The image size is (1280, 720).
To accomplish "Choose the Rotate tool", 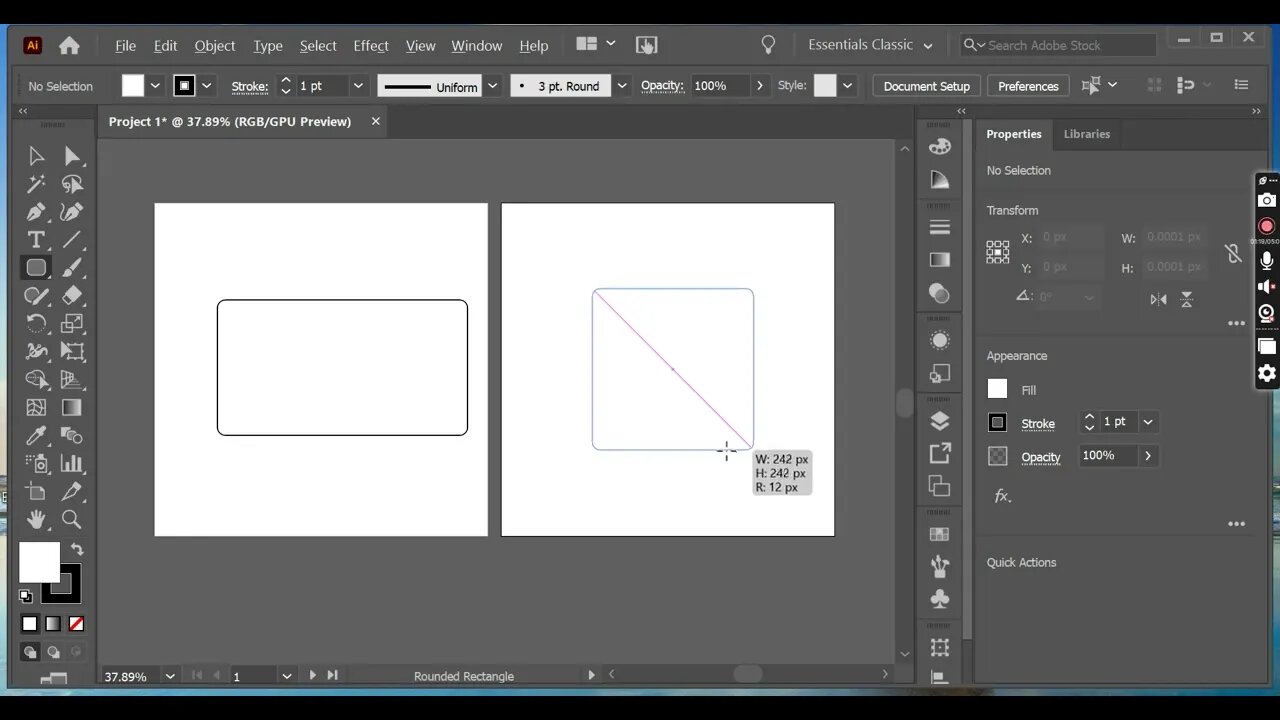I will [36, 324].
